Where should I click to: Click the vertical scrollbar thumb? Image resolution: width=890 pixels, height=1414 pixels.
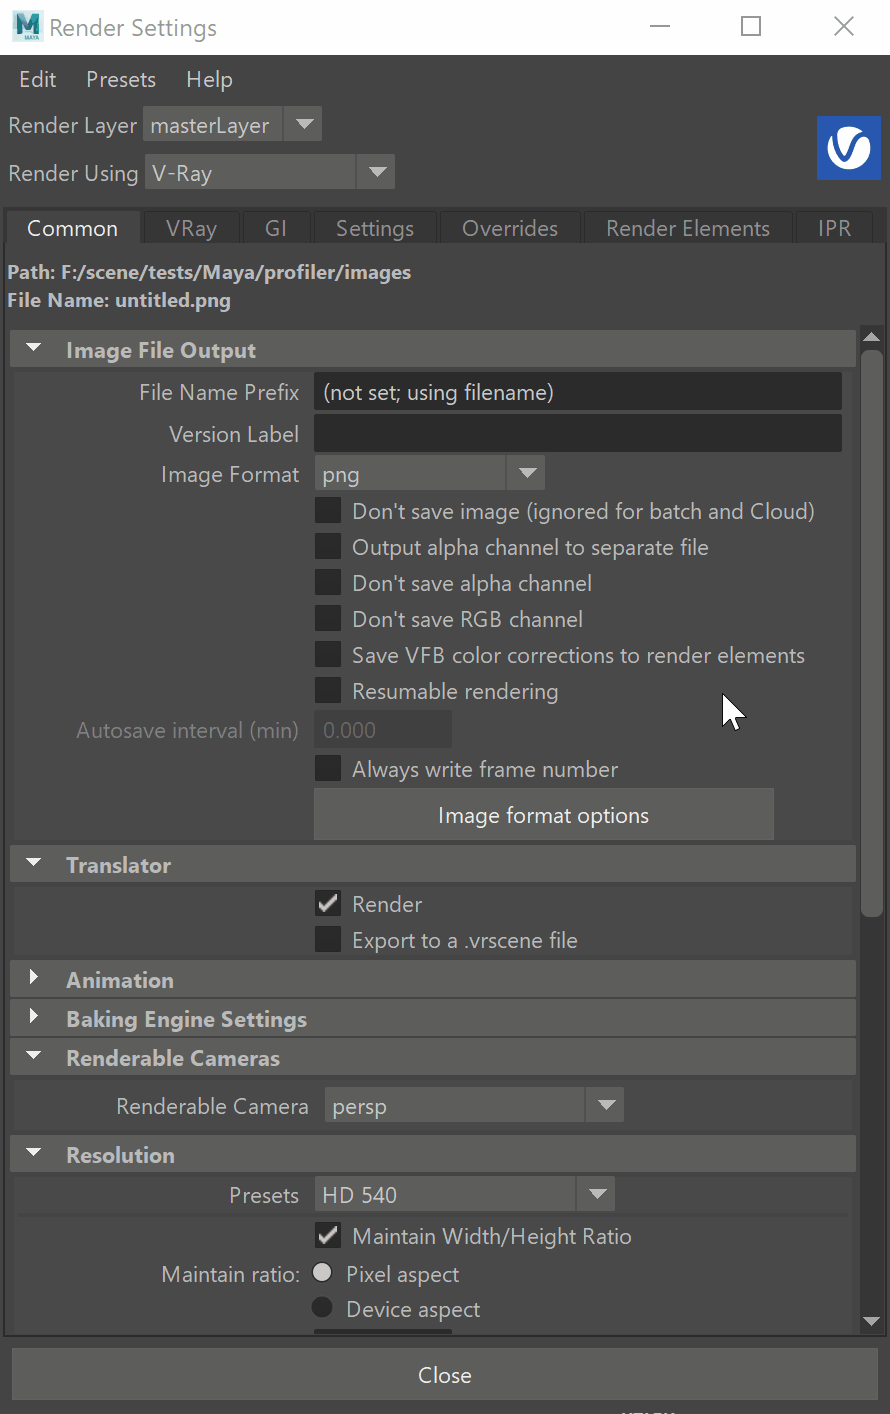click(871, 633)
